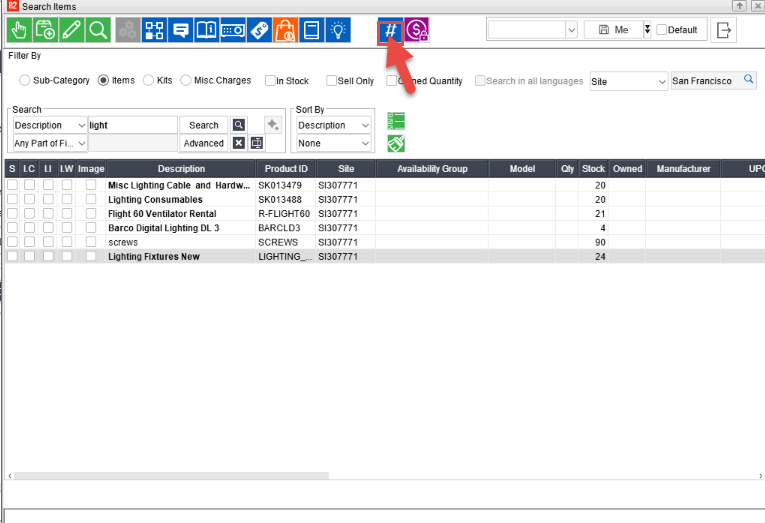Click the blue light-bulb icon
765x523 pixels.
(x=338, y=30)
